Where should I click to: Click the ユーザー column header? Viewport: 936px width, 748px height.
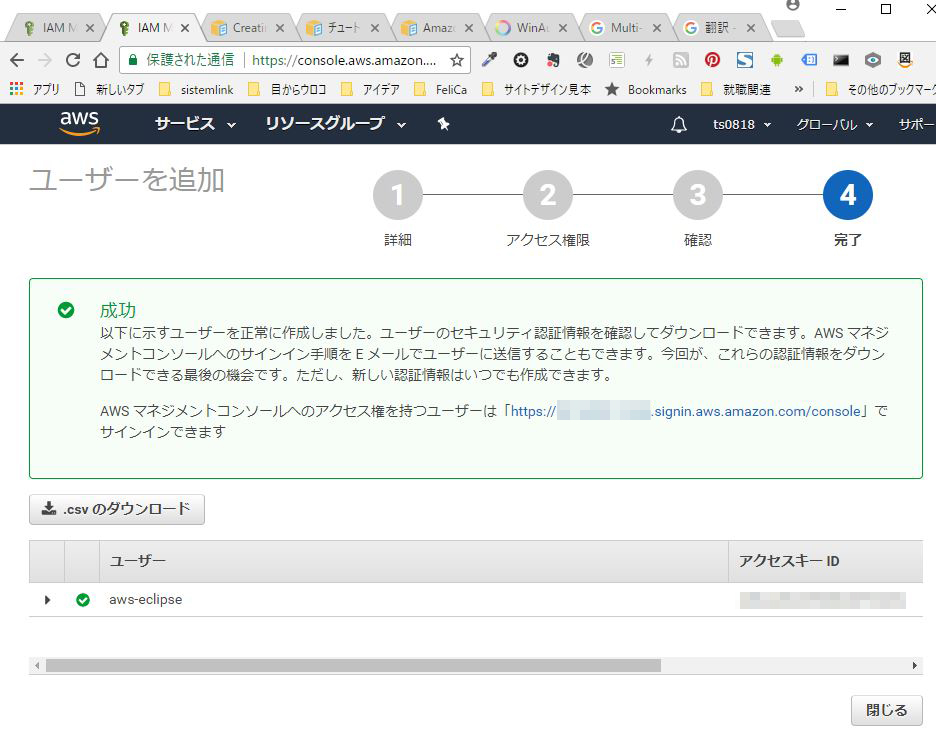(414, 561)
